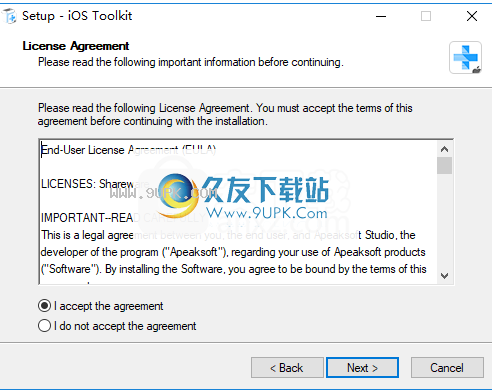Image resolution: width=492 pixels, height=392 pixels.
Task: Click the setup installer icon in title bar
Action: click(9, 16)
